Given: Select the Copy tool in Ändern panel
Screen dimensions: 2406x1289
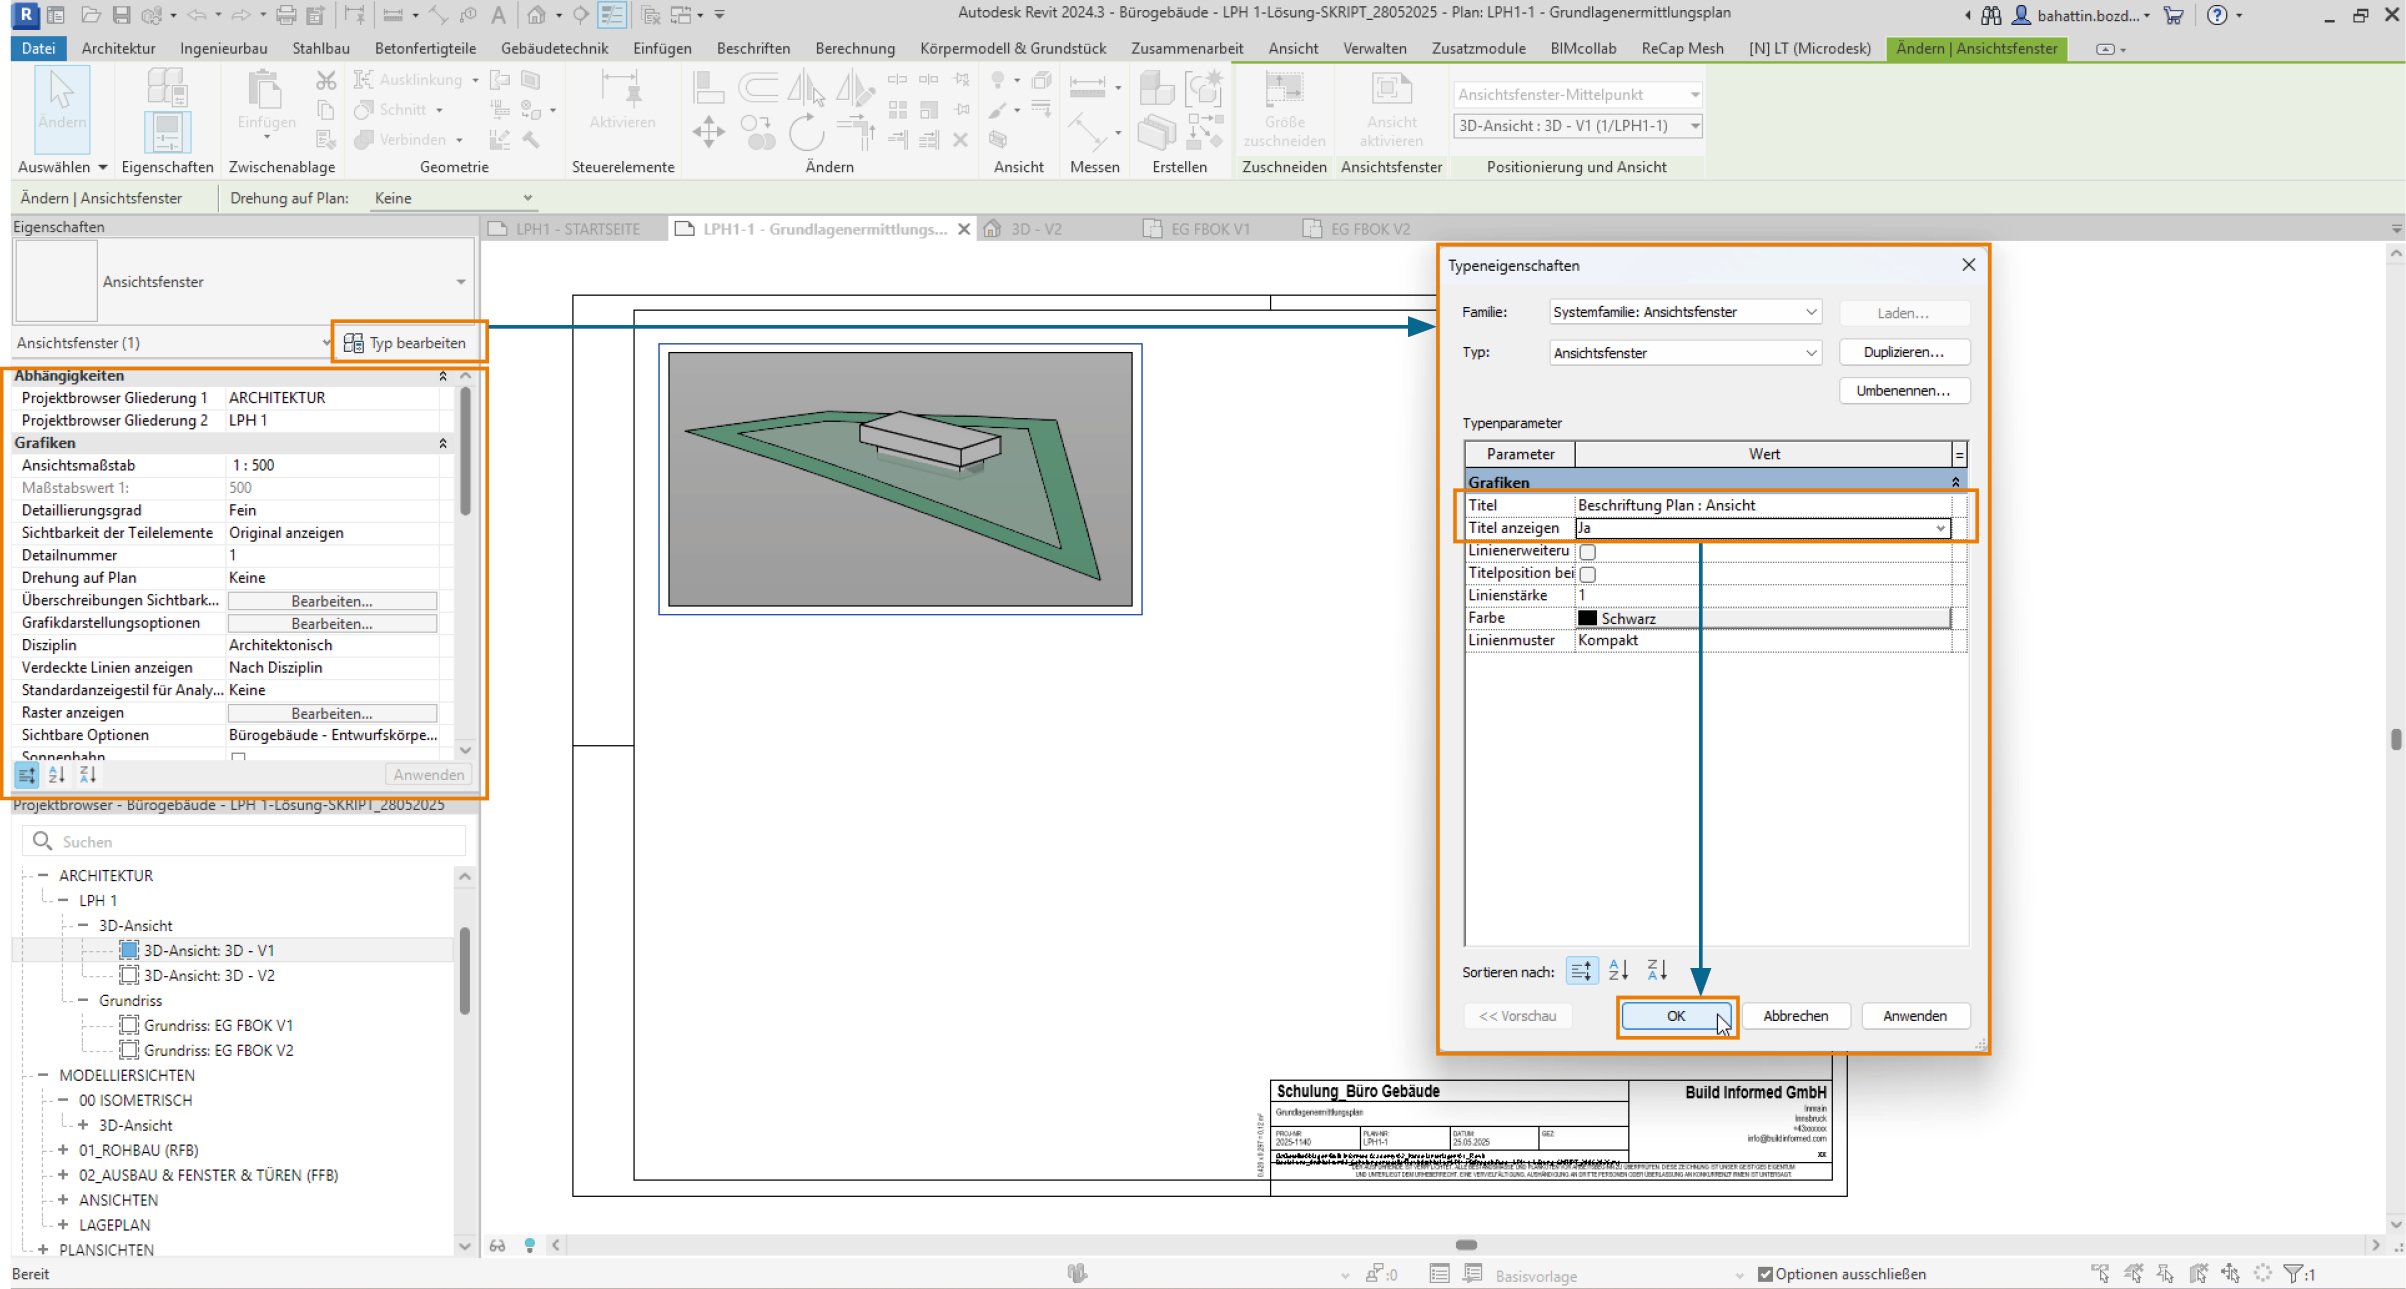Looking at the screenshot, I should (757, 131).
